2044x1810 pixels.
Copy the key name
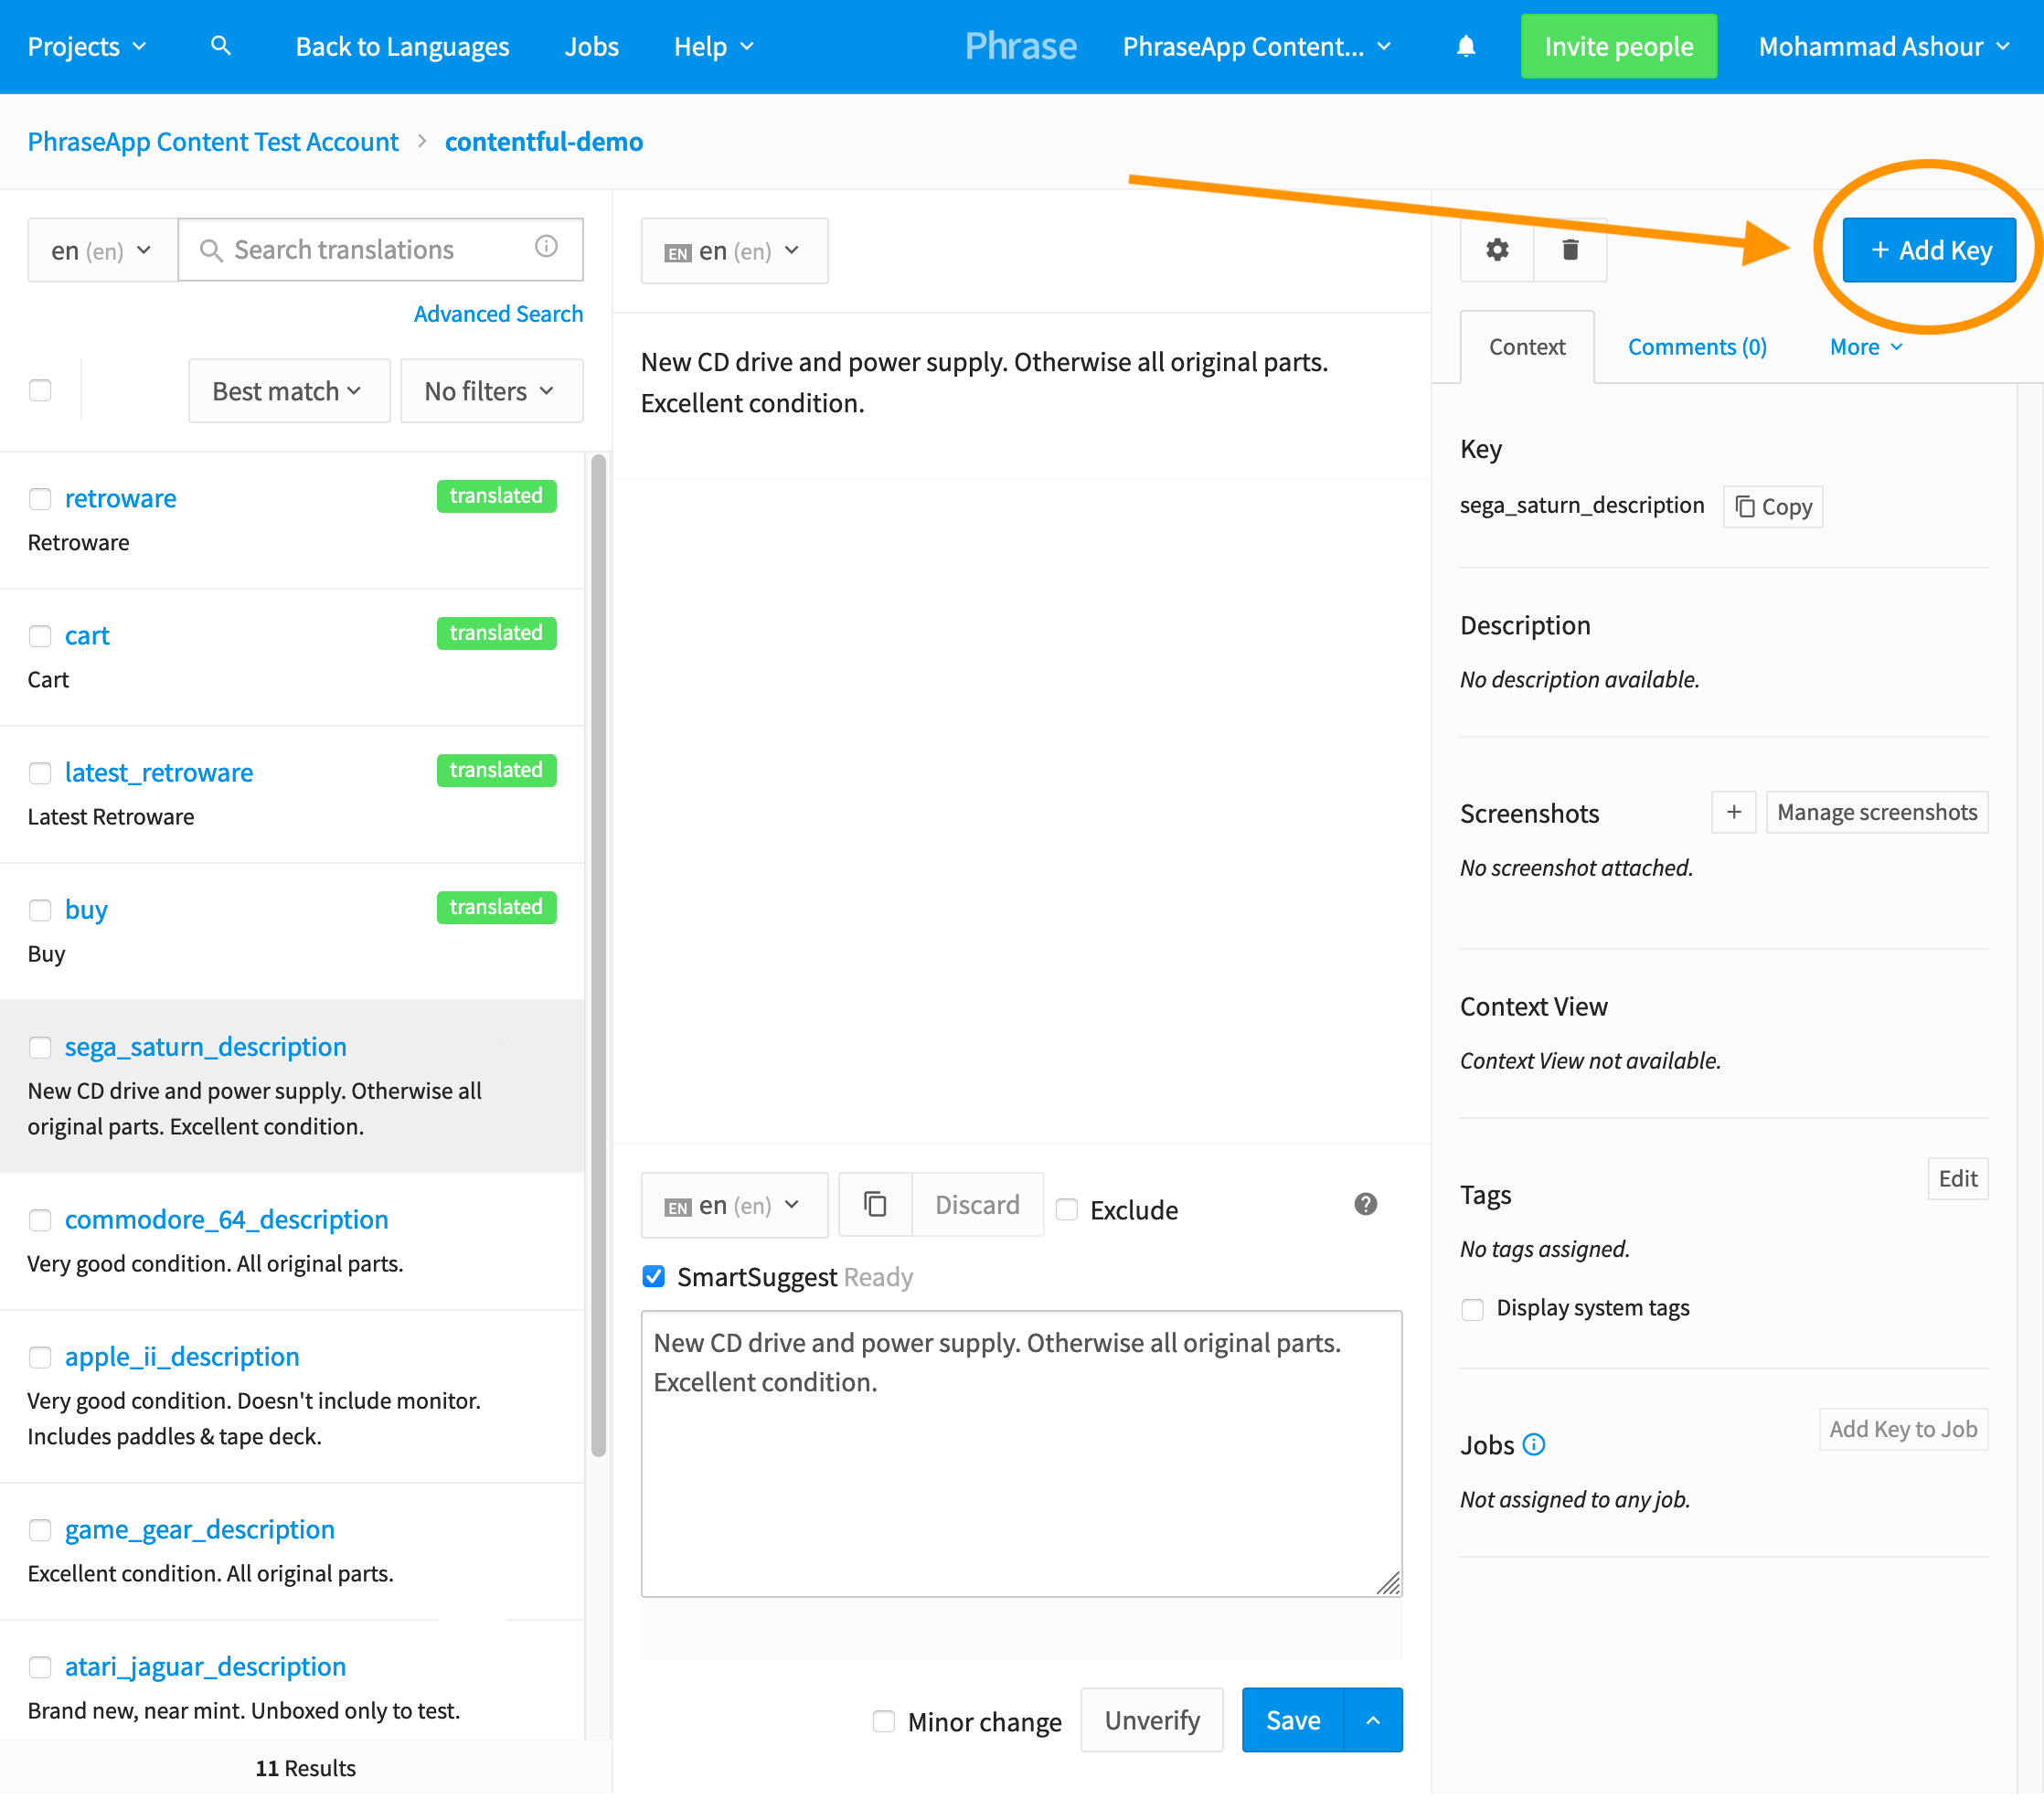[x=1773, y=507]
